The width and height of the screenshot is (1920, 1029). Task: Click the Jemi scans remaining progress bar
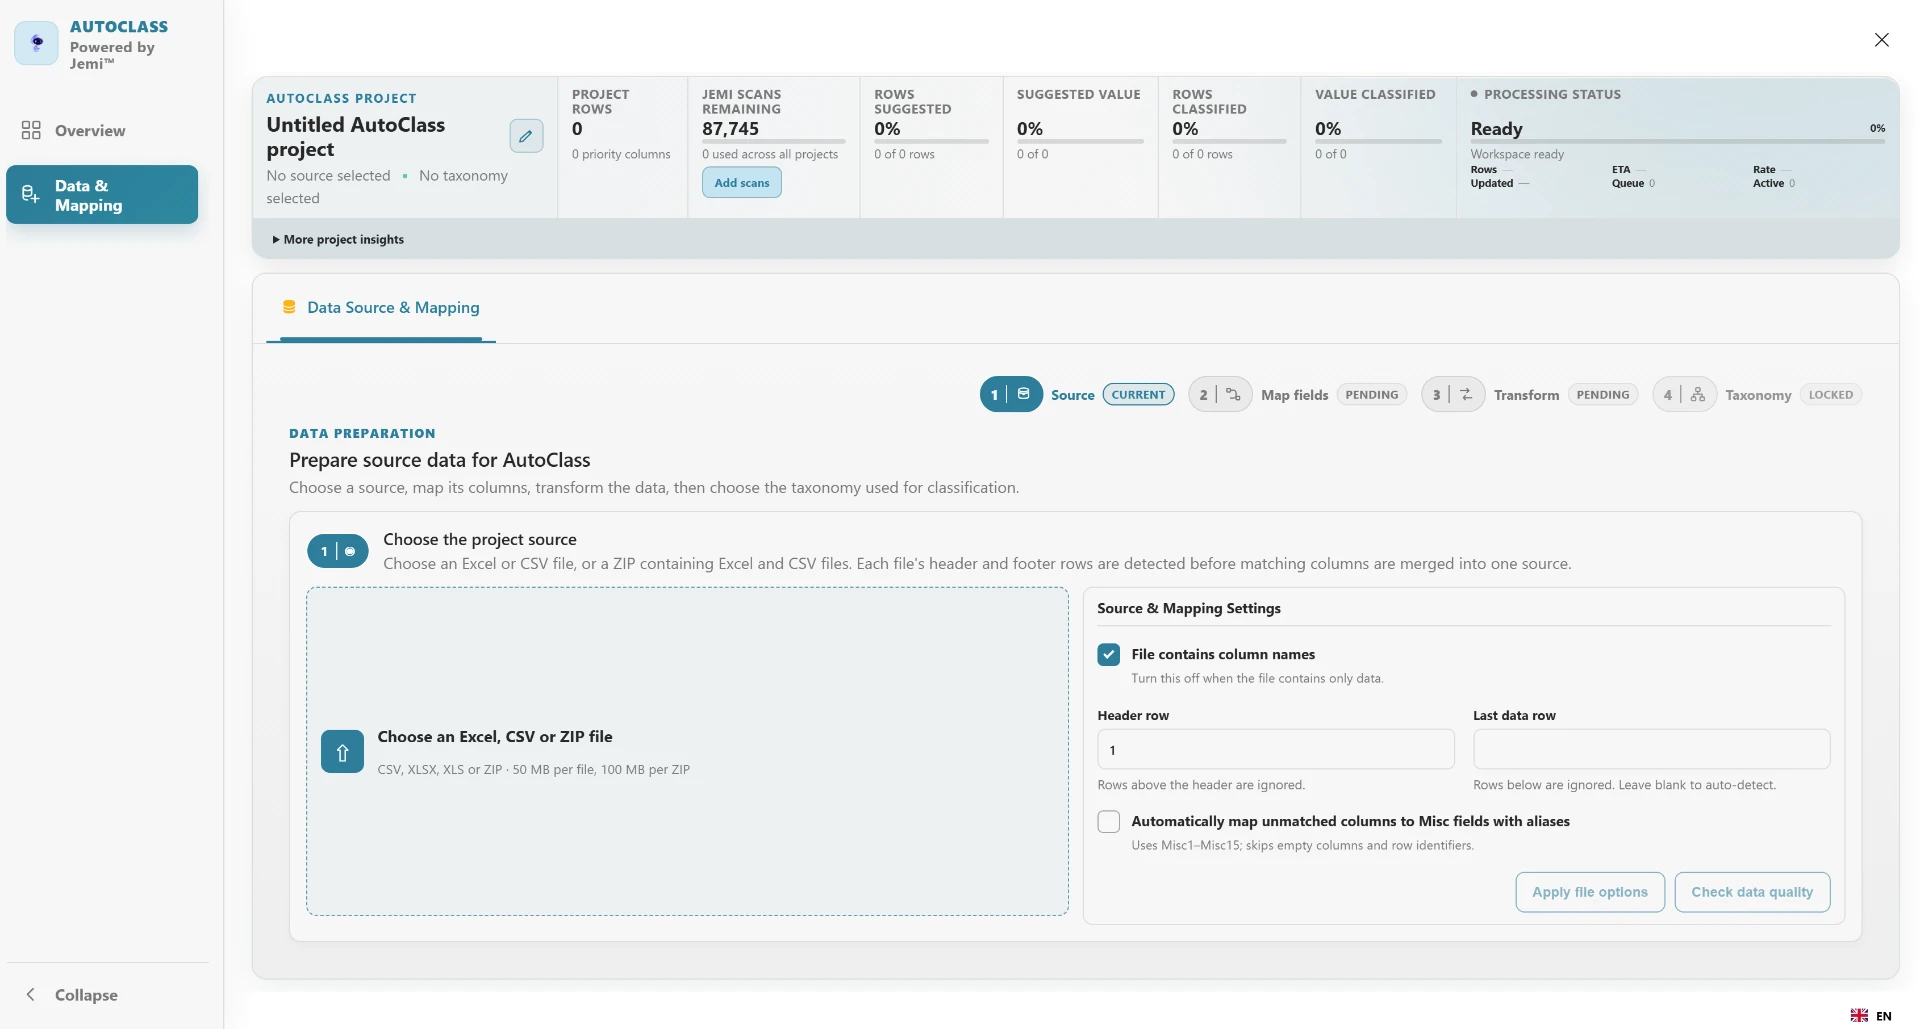click(773, 142)
